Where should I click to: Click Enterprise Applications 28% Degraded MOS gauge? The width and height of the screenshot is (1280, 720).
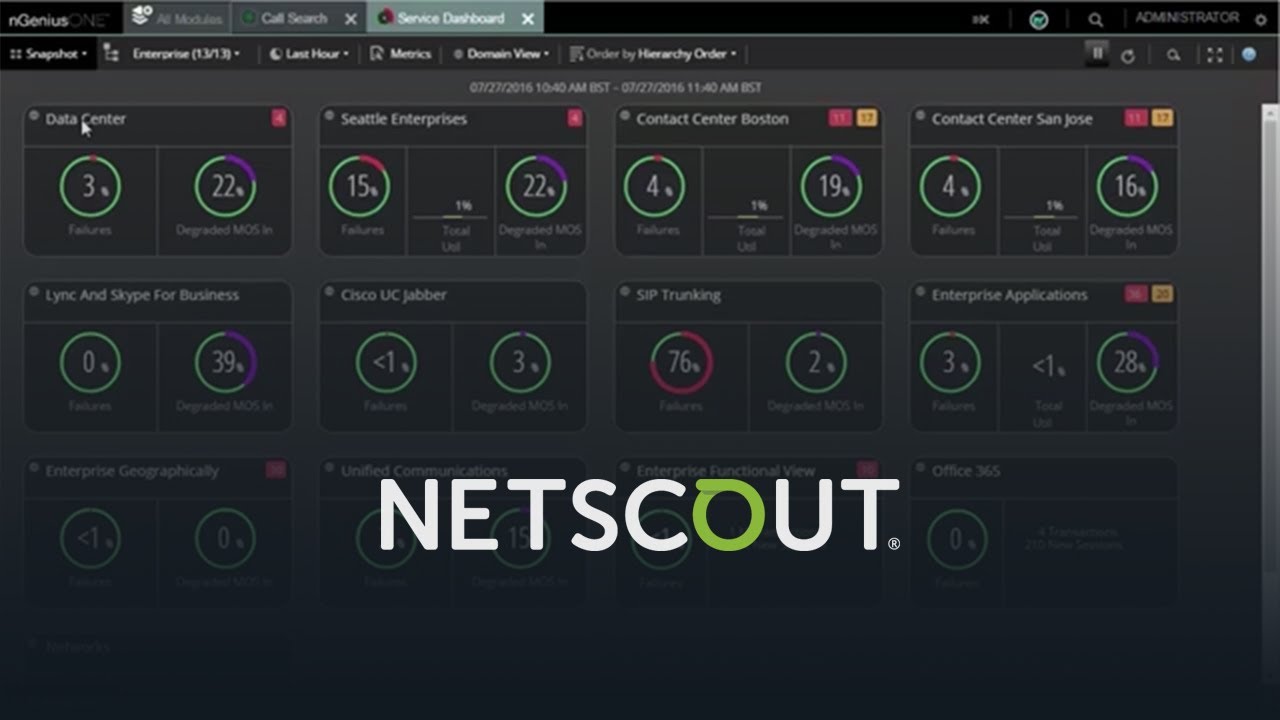[1129, 363]
